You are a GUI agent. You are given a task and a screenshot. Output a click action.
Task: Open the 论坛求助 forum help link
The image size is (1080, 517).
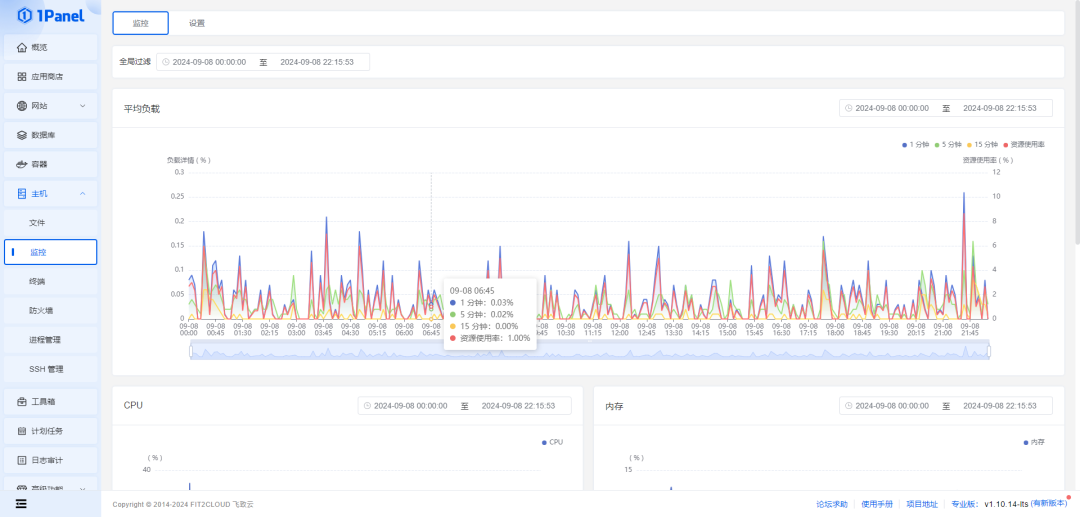tap(831, 504)
